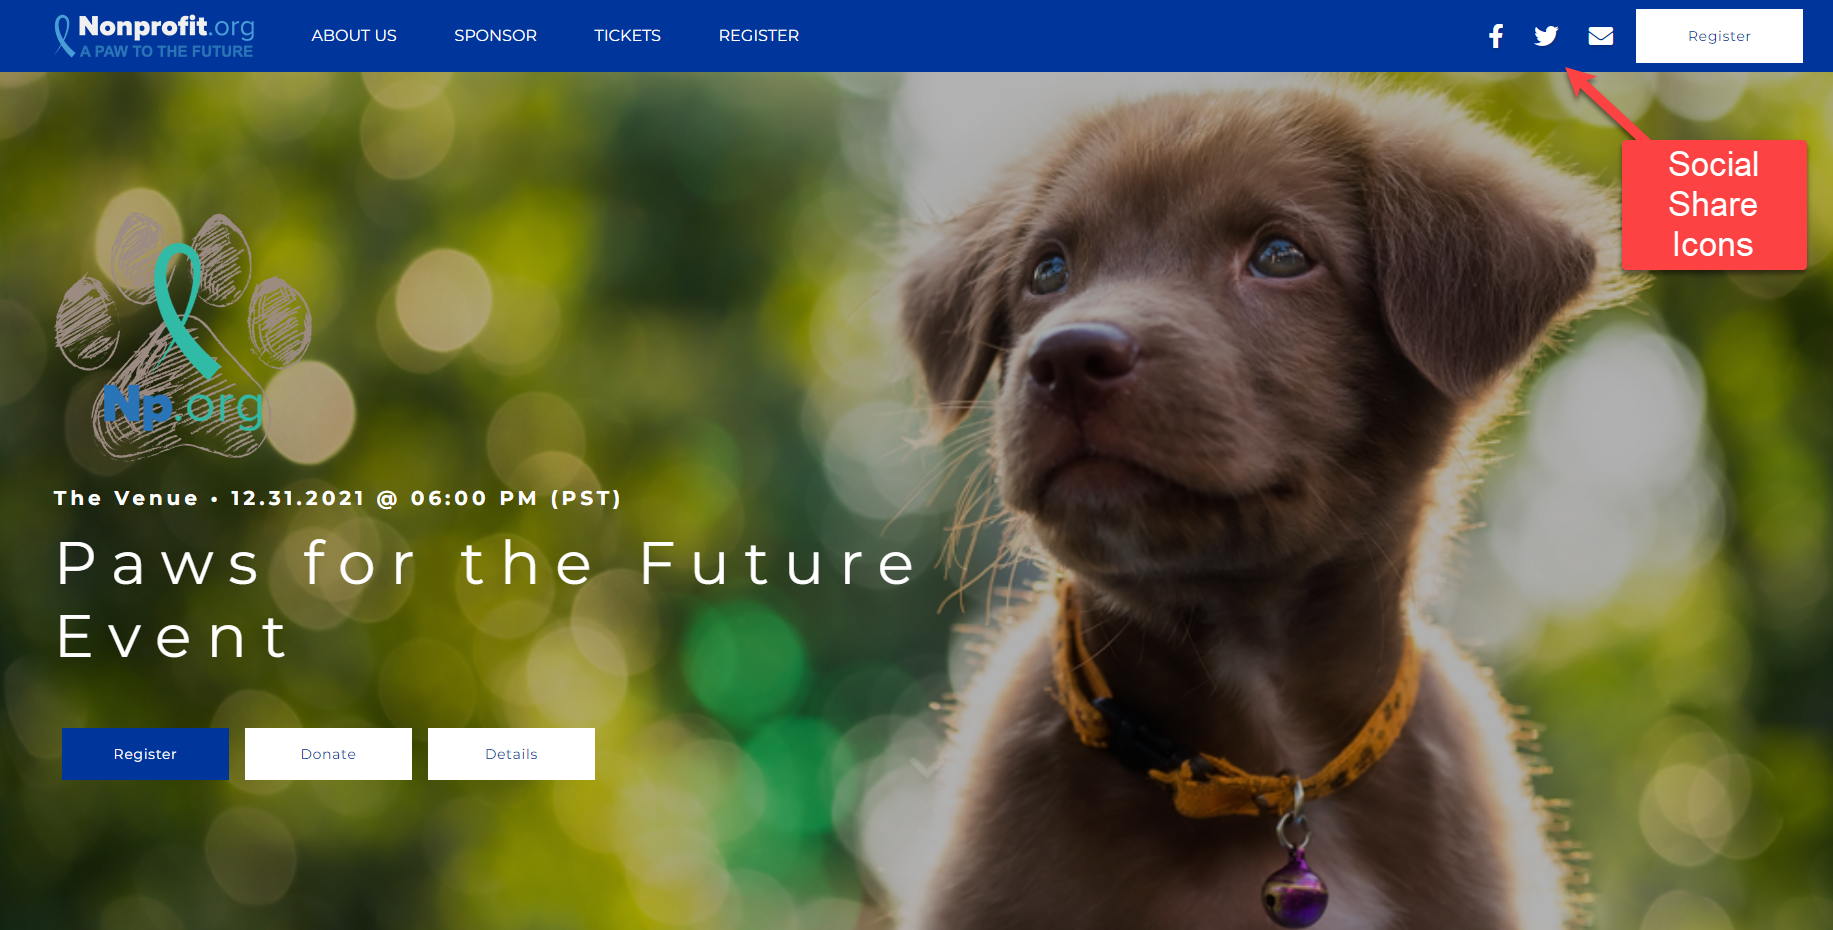Click the venue date and time line

pos(338,498)
